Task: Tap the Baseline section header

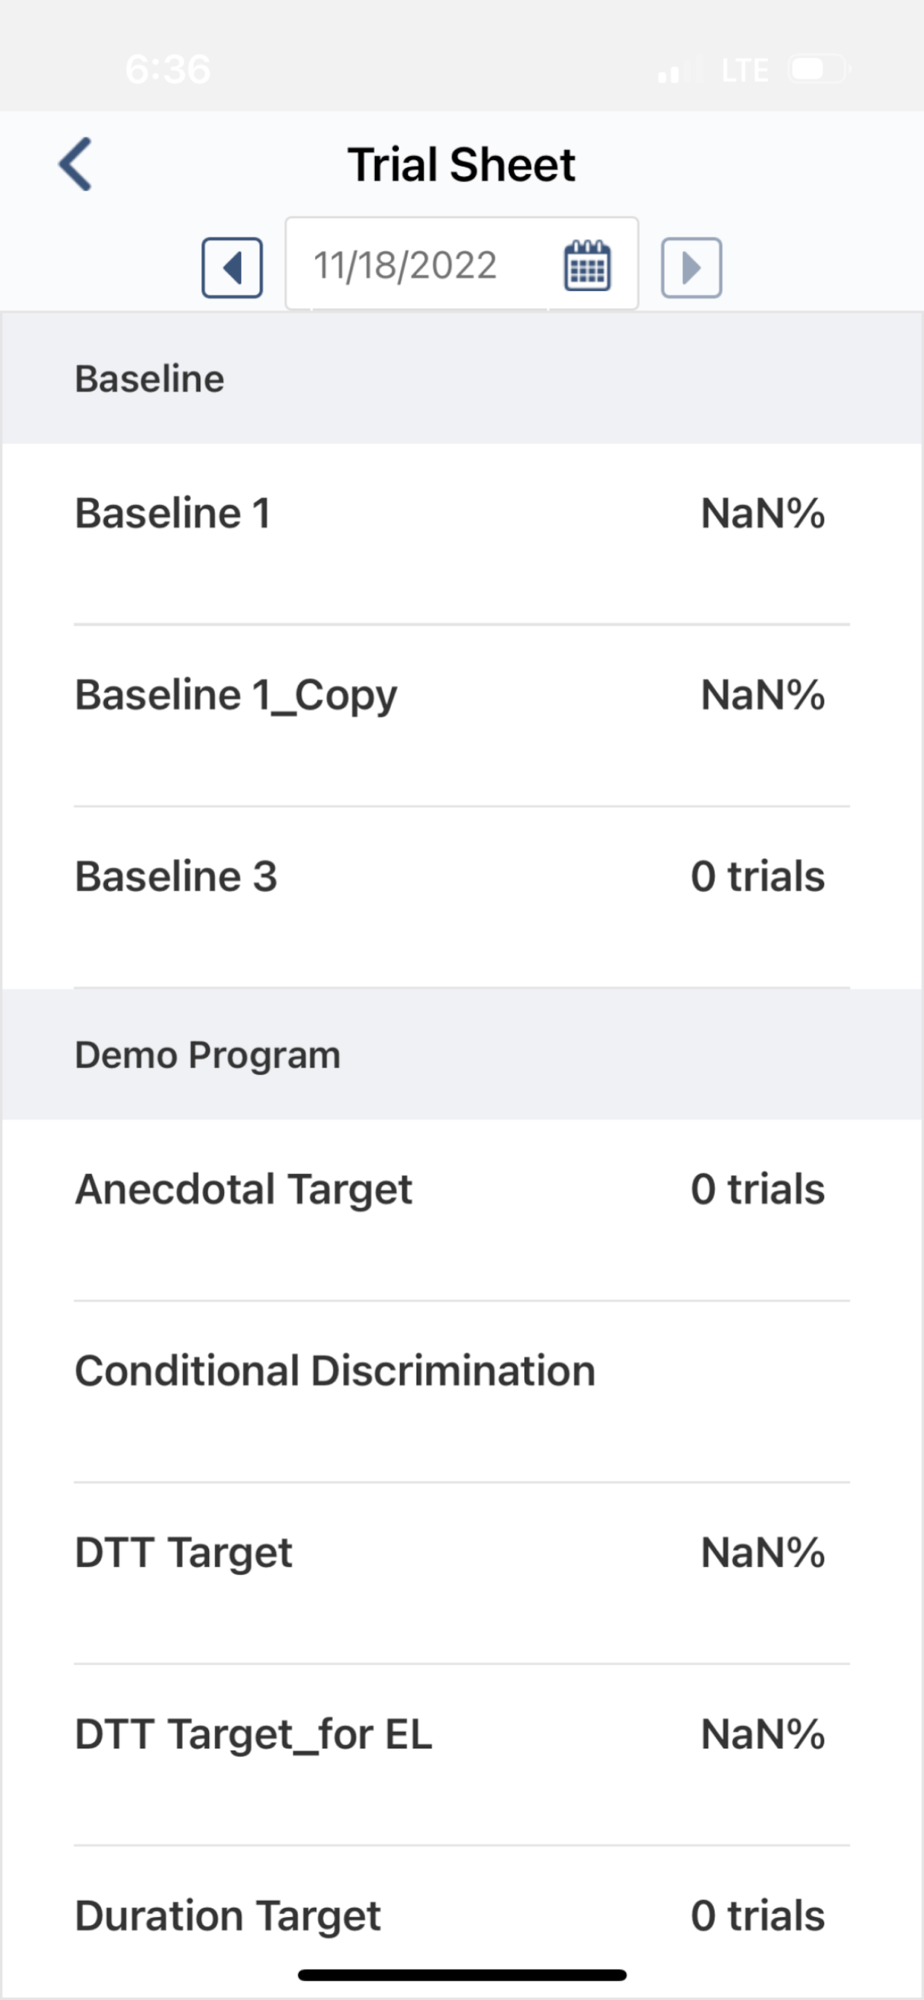Action: tap(462, 379)
